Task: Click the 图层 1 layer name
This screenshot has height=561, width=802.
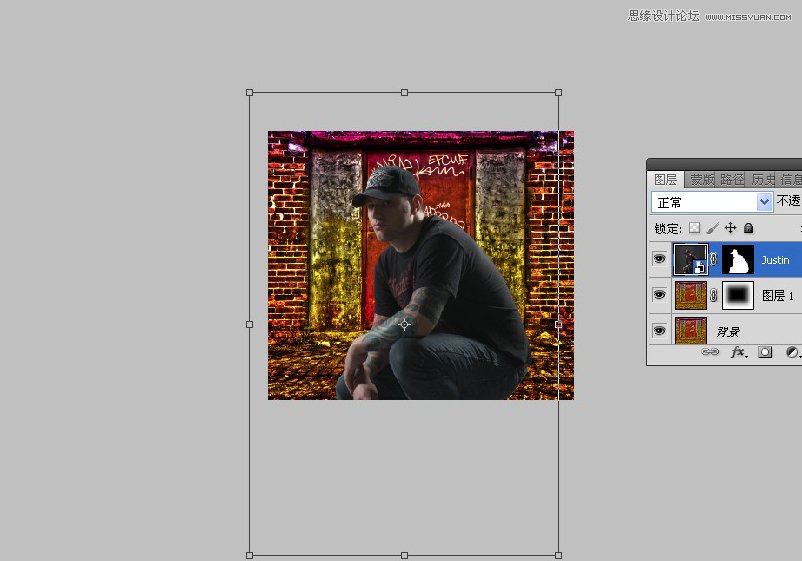Action: point(777,296)
